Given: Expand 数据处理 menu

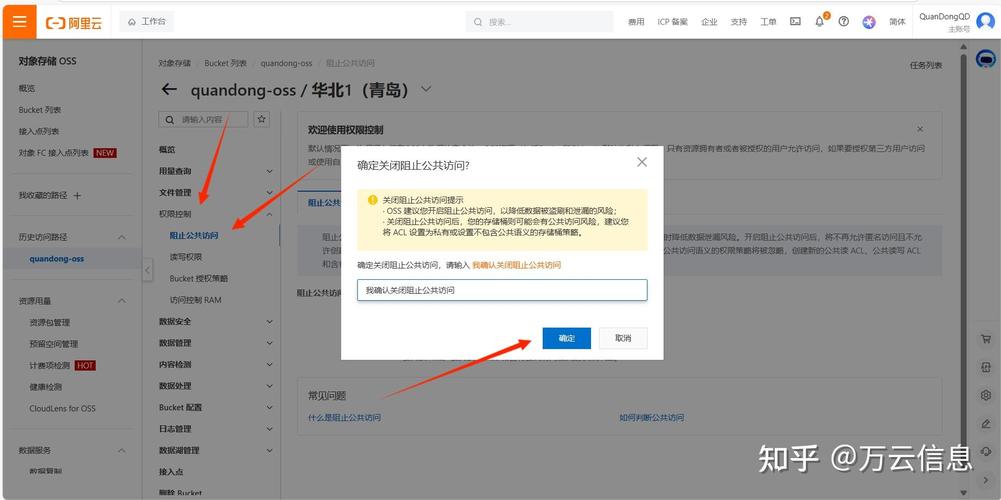Looking at the screenshot, I should (269, 386).
